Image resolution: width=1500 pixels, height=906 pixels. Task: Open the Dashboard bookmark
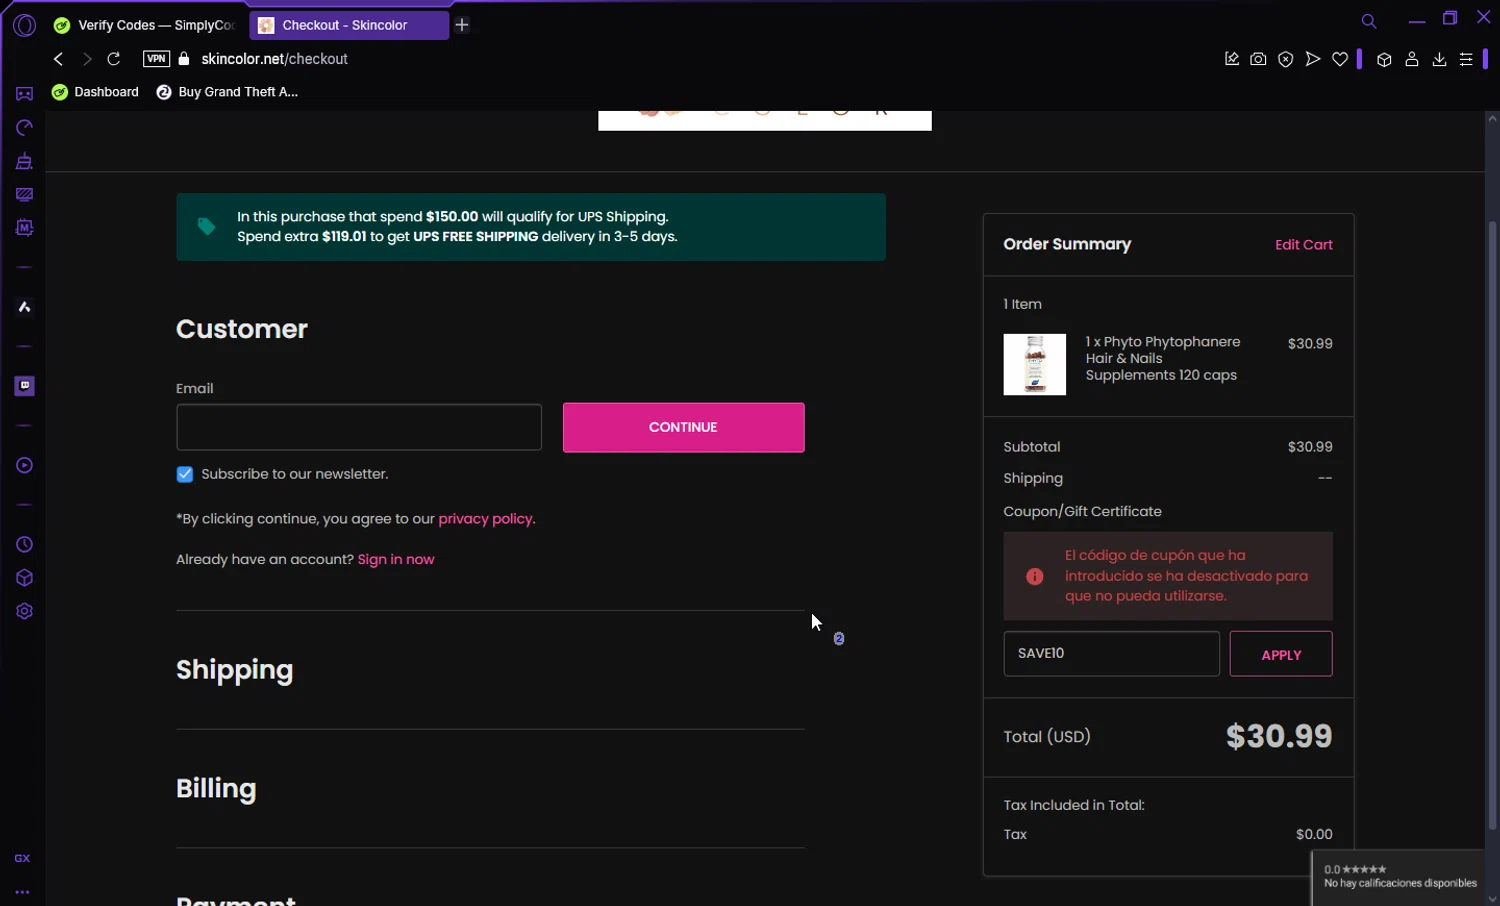point(95,92)
